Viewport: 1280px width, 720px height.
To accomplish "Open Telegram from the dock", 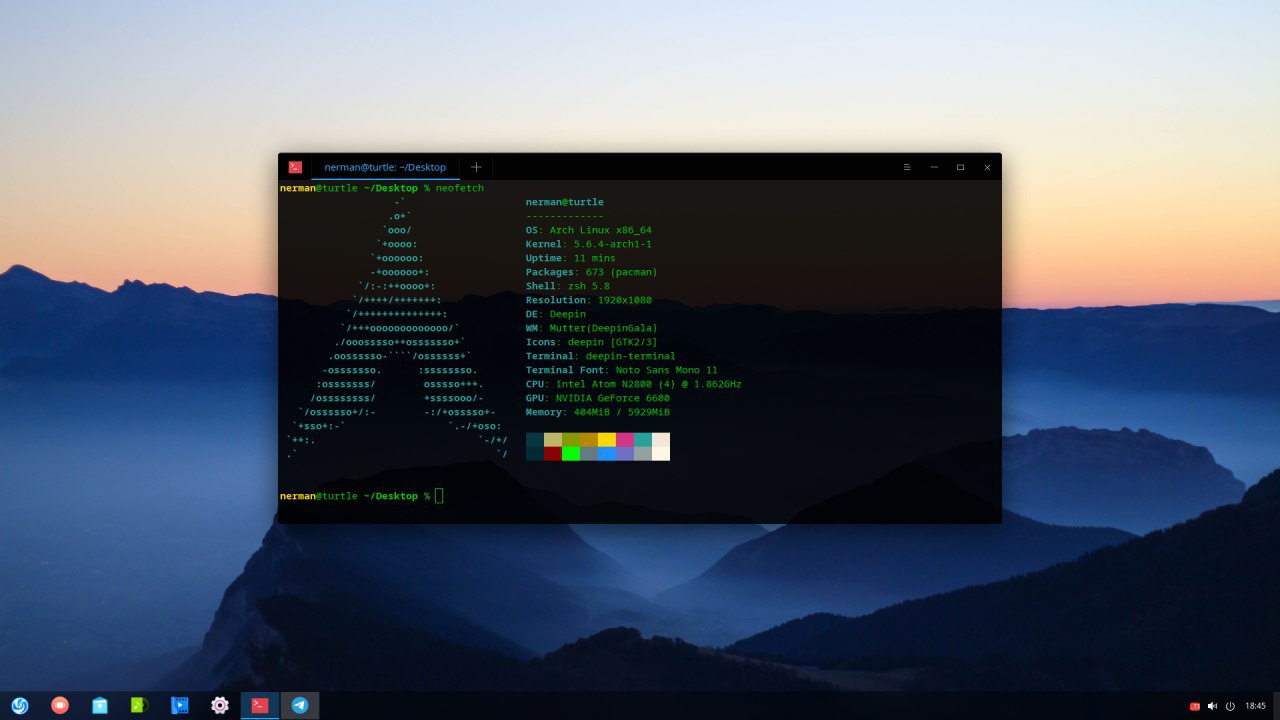I will 300,705.
